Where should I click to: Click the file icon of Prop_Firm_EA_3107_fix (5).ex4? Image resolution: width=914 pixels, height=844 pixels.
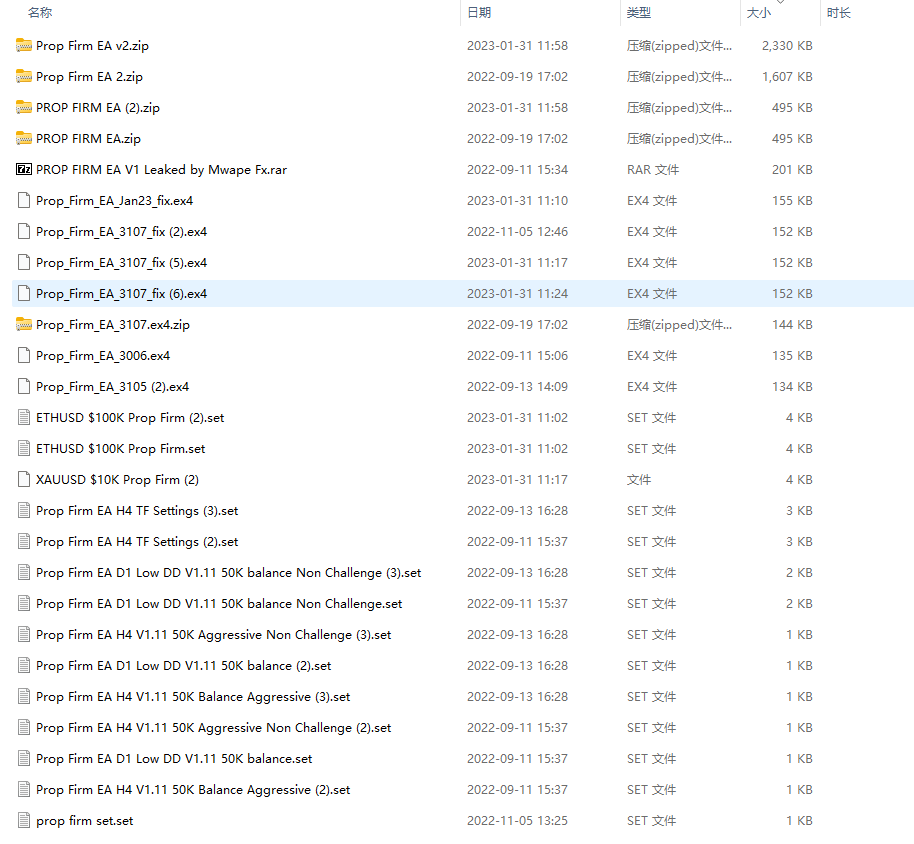[x=24, y=262]
